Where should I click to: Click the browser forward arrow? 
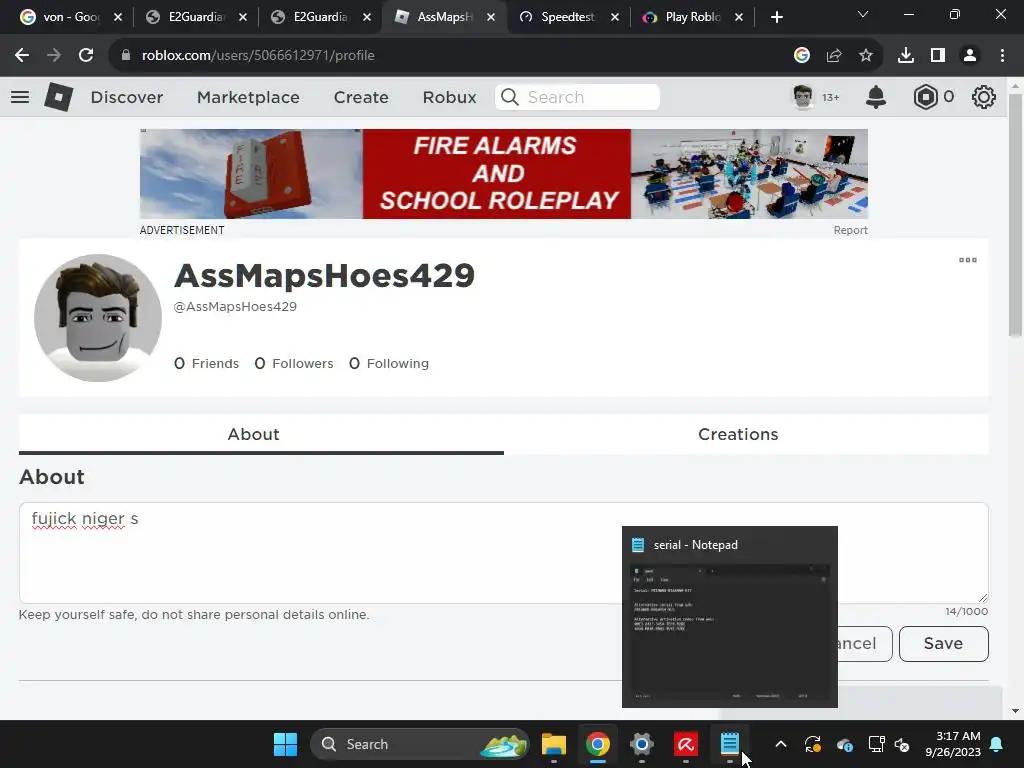click(x=54, y=56)
